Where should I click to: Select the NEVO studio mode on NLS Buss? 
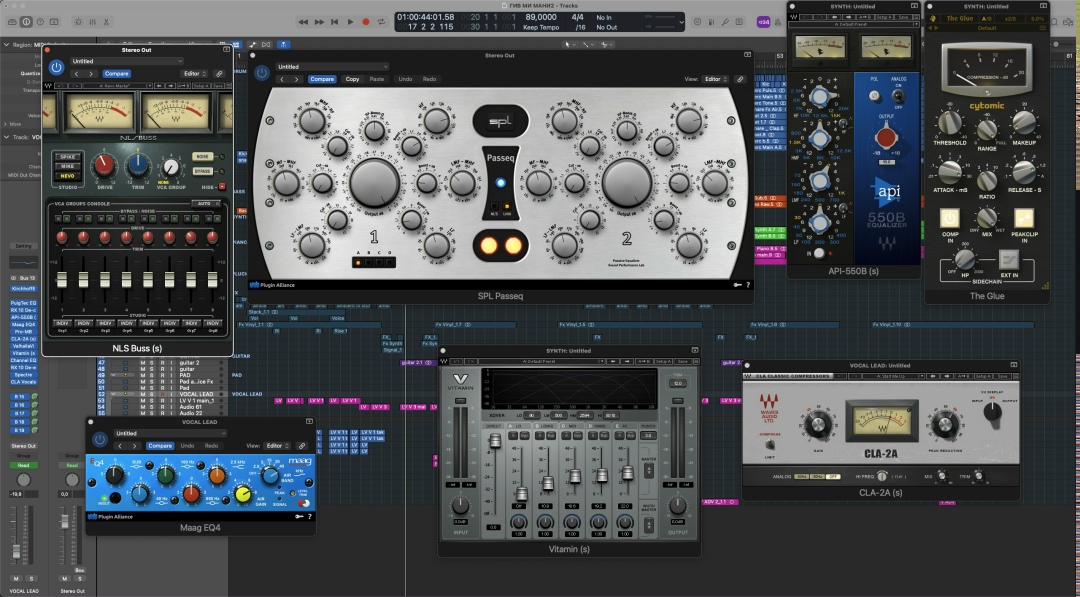(68, 176)
